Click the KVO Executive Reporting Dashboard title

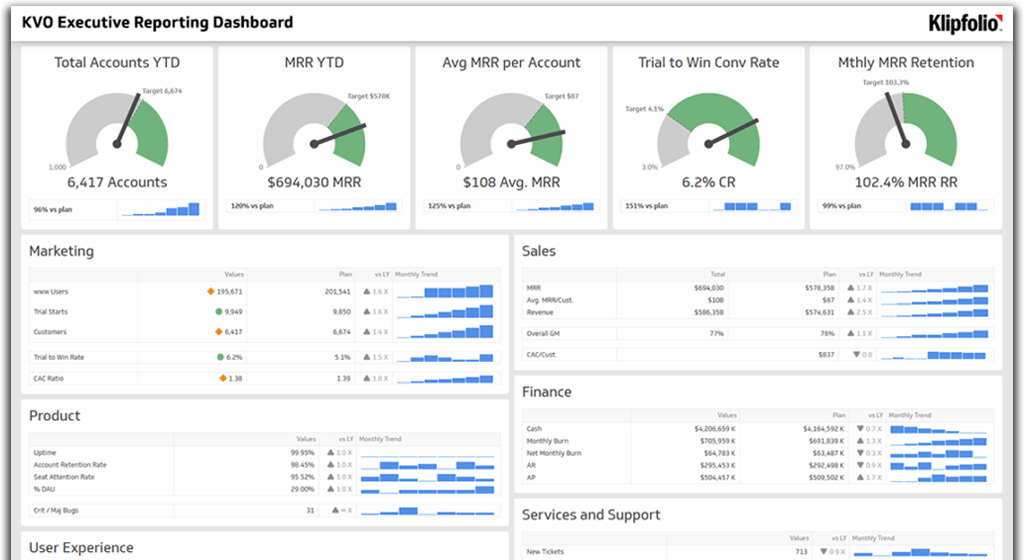point(157,22)
